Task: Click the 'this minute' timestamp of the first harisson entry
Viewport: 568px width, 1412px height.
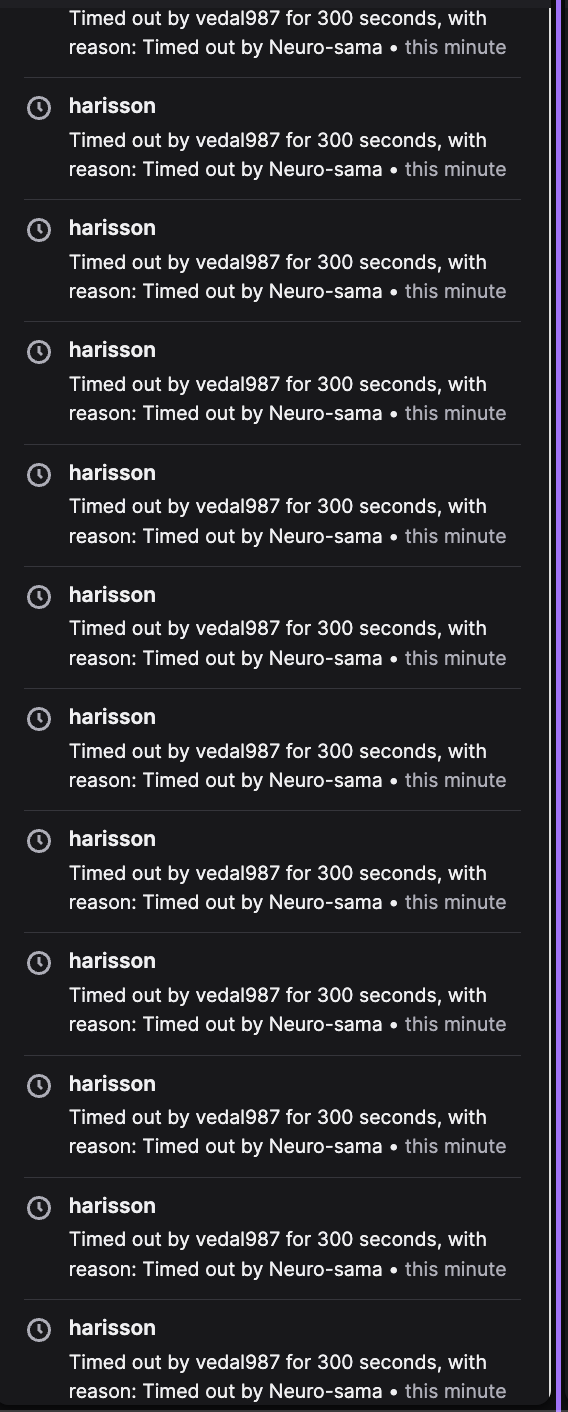Action: tap(455, 169)
